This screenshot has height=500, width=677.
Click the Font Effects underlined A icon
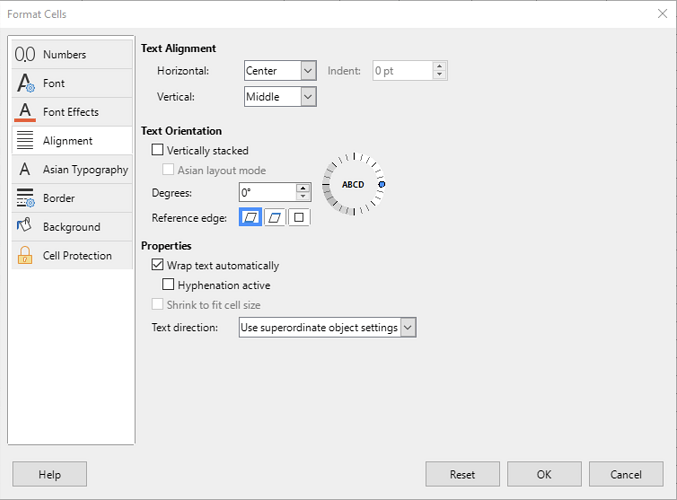[x=25, y=112]
